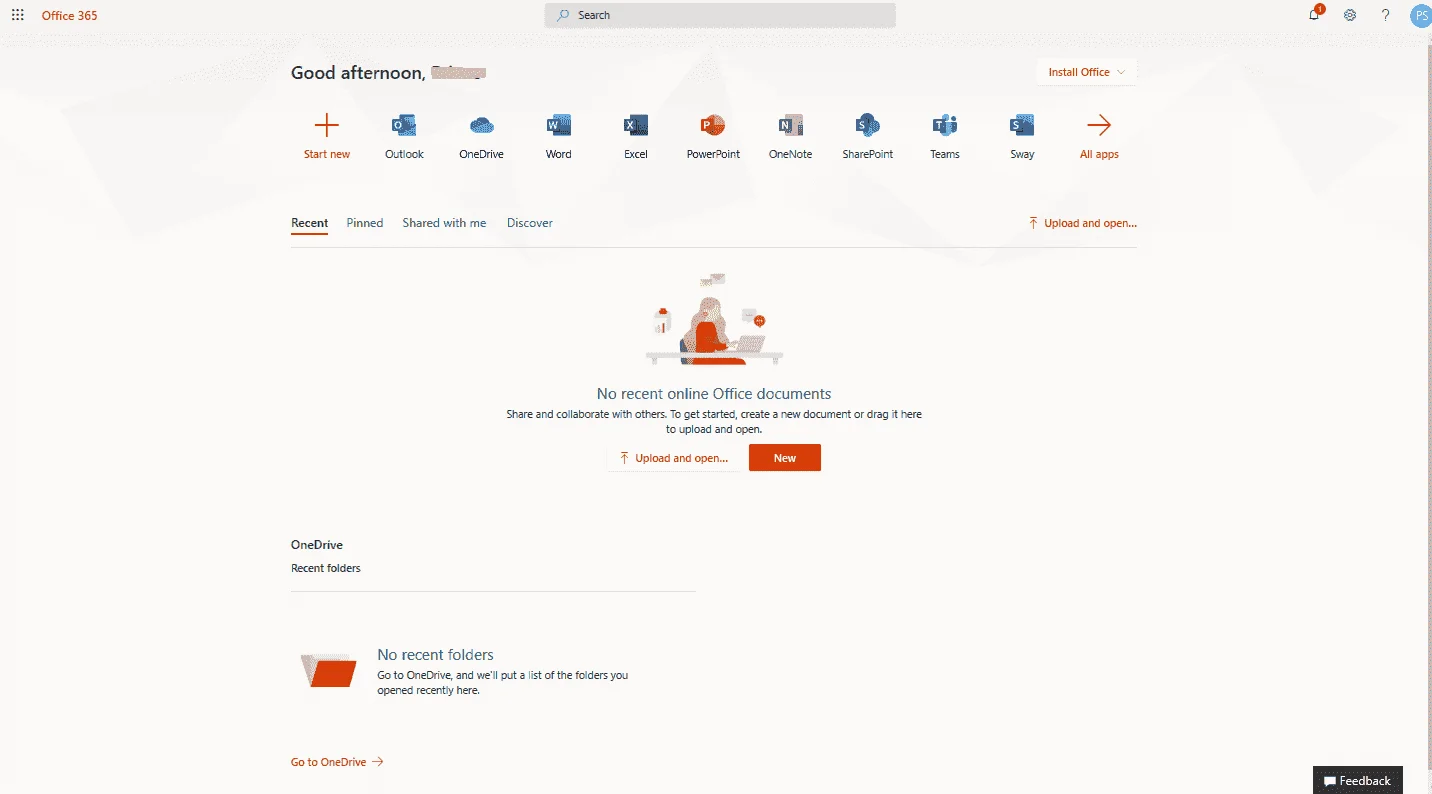Launch Word

coord(558,135)
